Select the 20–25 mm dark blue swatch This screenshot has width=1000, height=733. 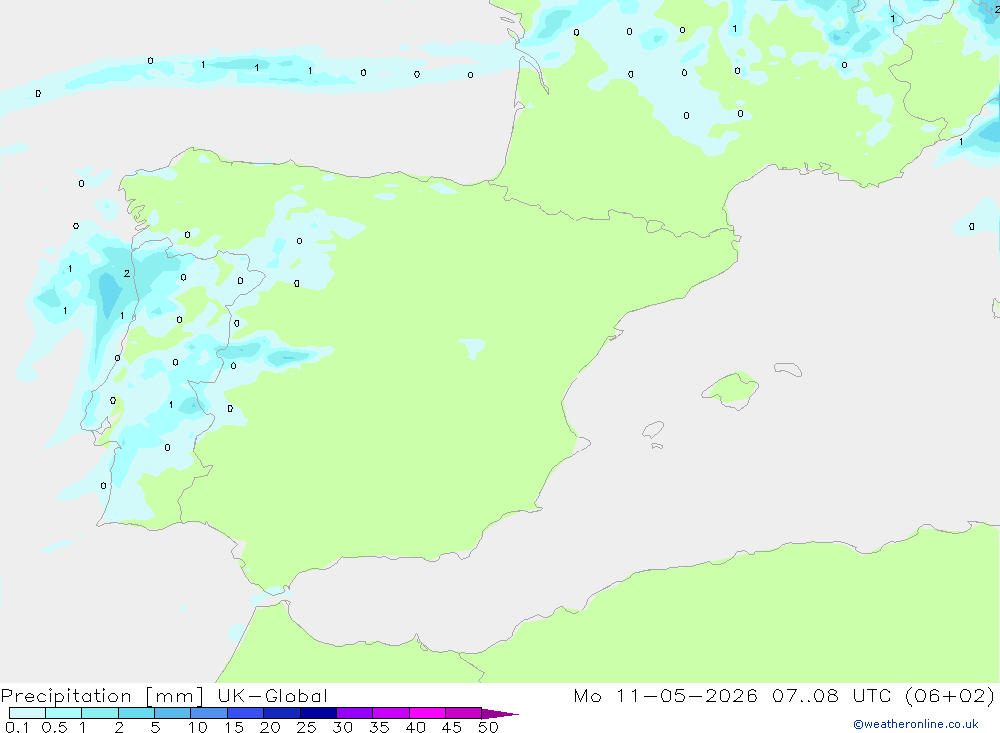(282, 713)
